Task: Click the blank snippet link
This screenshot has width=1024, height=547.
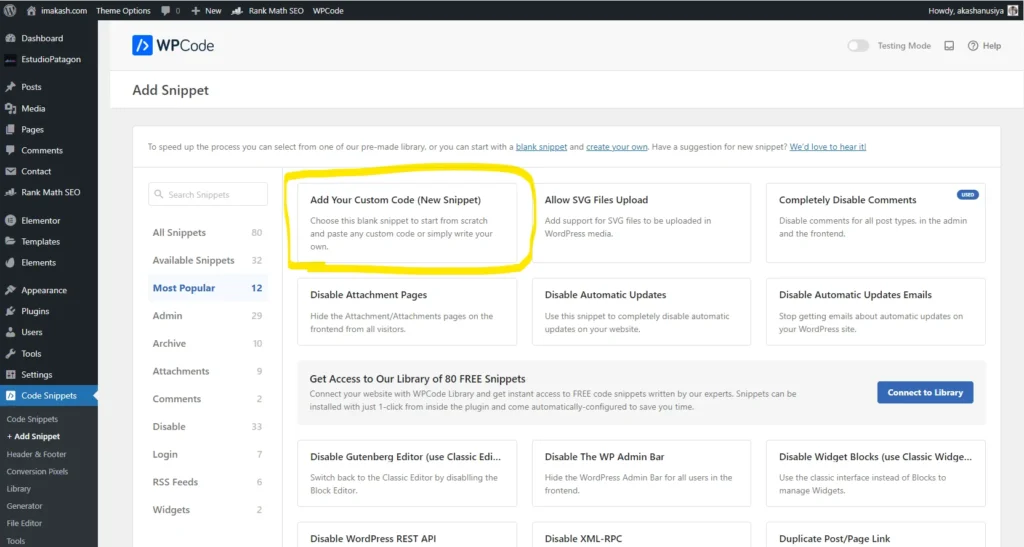Action: point(541,147)
